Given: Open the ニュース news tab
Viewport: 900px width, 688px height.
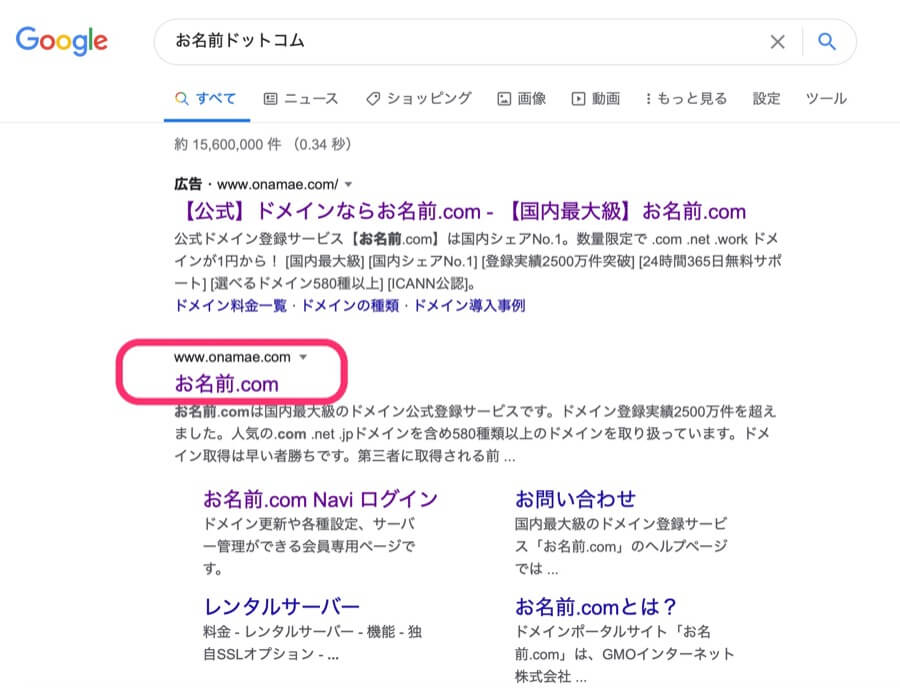Looking at the screenshot, I should tap(301, 98).
